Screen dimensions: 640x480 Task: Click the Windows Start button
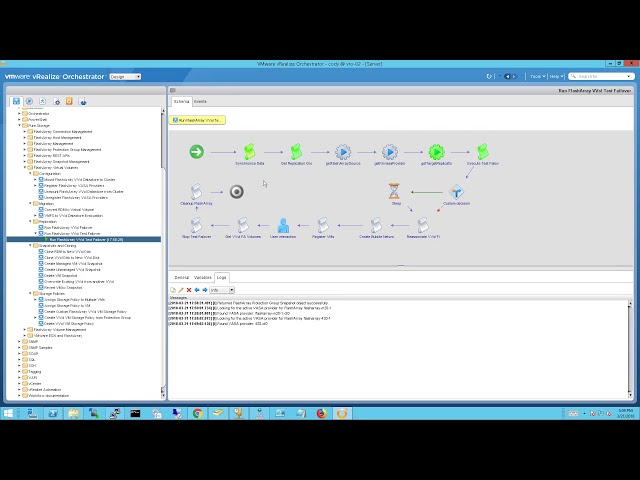[x=8, y=413]
